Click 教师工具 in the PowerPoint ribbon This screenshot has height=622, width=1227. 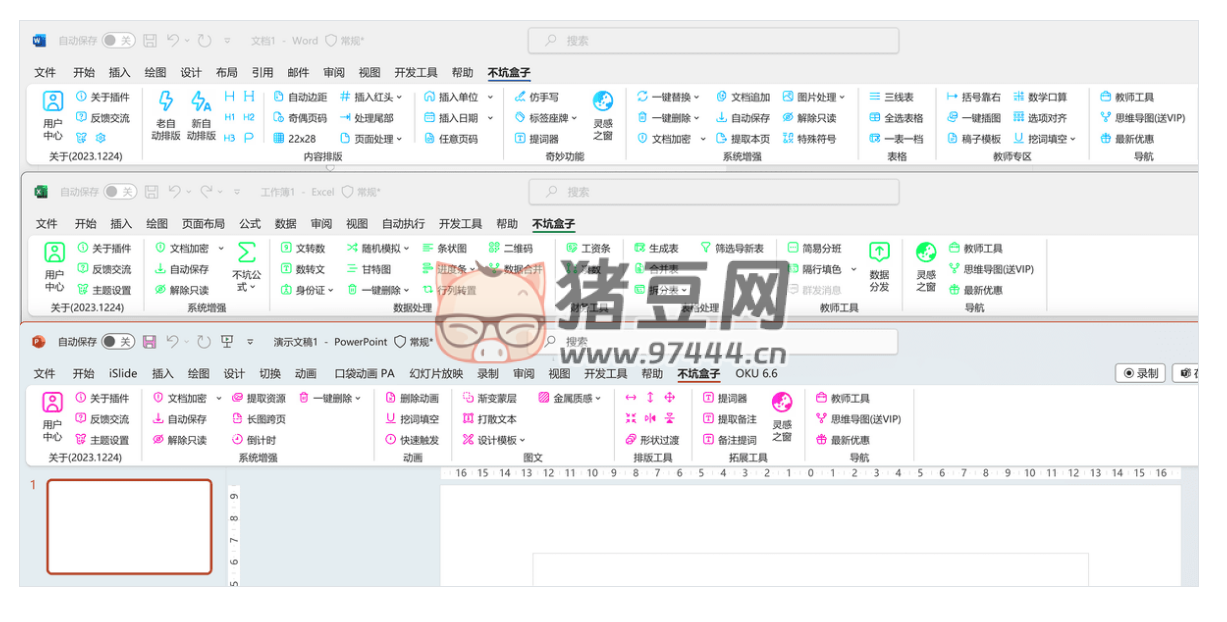tap(843, 398)
